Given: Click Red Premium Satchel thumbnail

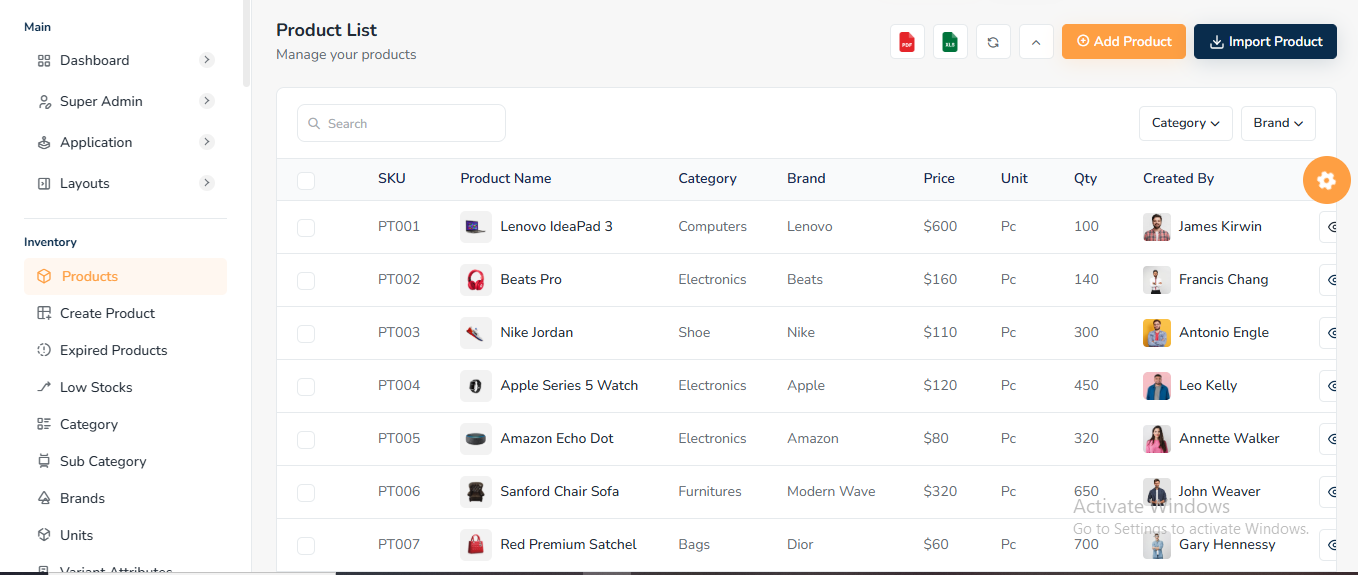Looking at the screenshot, I should pos(476,545).
